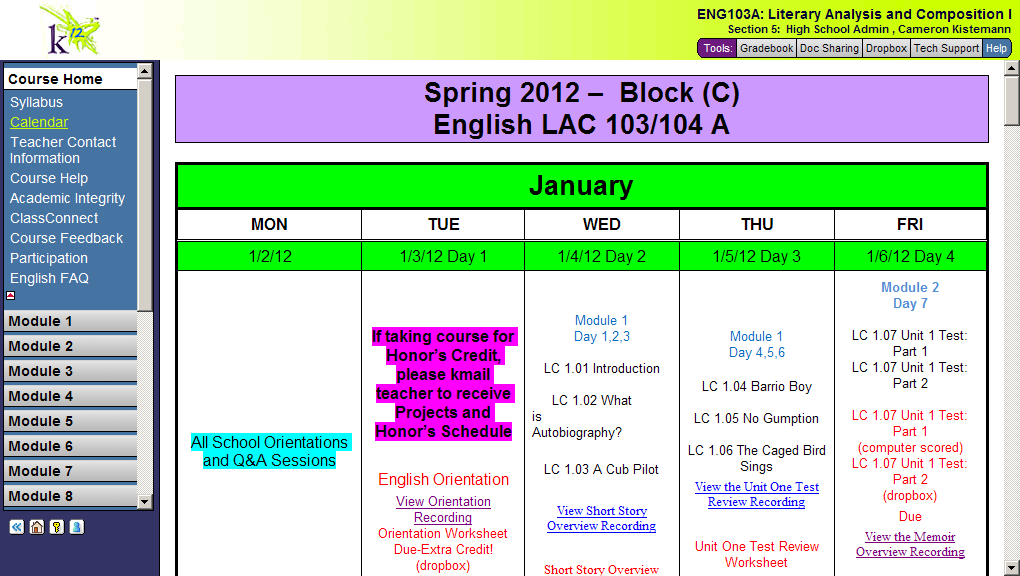The image size is (1020, 576).
Task: Open the Dropbox tool tab
Action: [886, 48]
